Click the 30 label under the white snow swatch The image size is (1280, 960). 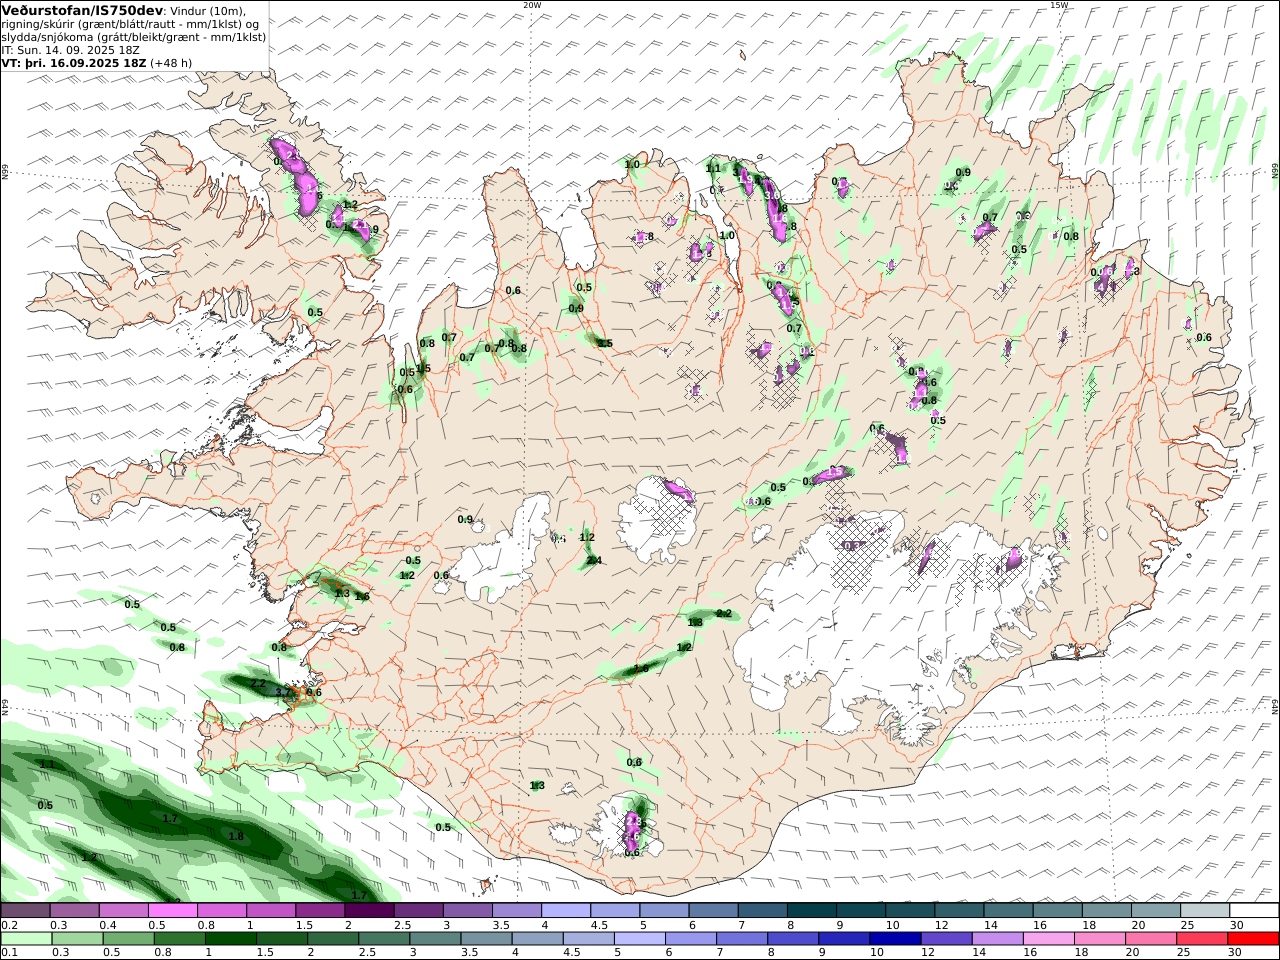click(1237, 925)
